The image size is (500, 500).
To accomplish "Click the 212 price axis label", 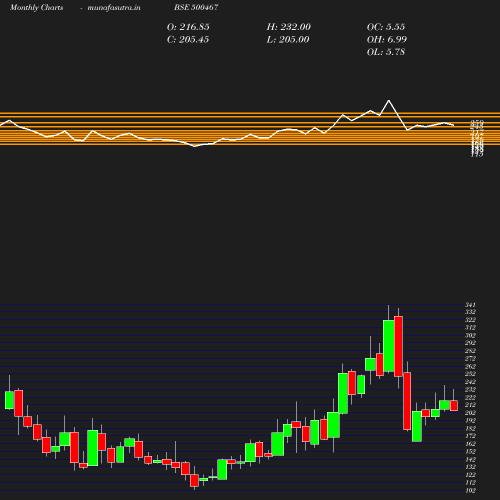I will tap(470, 405).
